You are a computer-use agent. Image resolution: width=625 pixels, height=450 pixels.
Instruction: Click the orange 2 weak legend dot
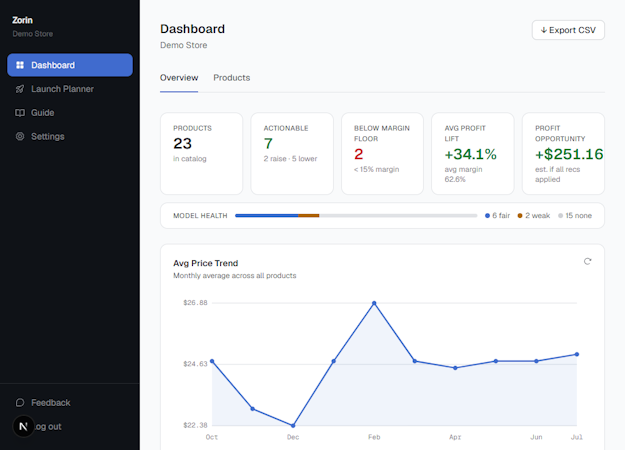[520, 216]
